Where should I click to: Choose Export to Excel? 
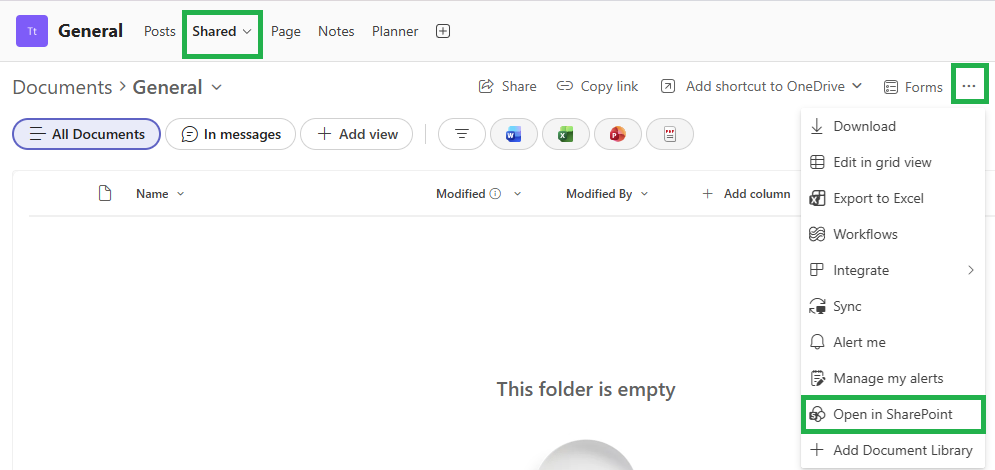(893, 199)
